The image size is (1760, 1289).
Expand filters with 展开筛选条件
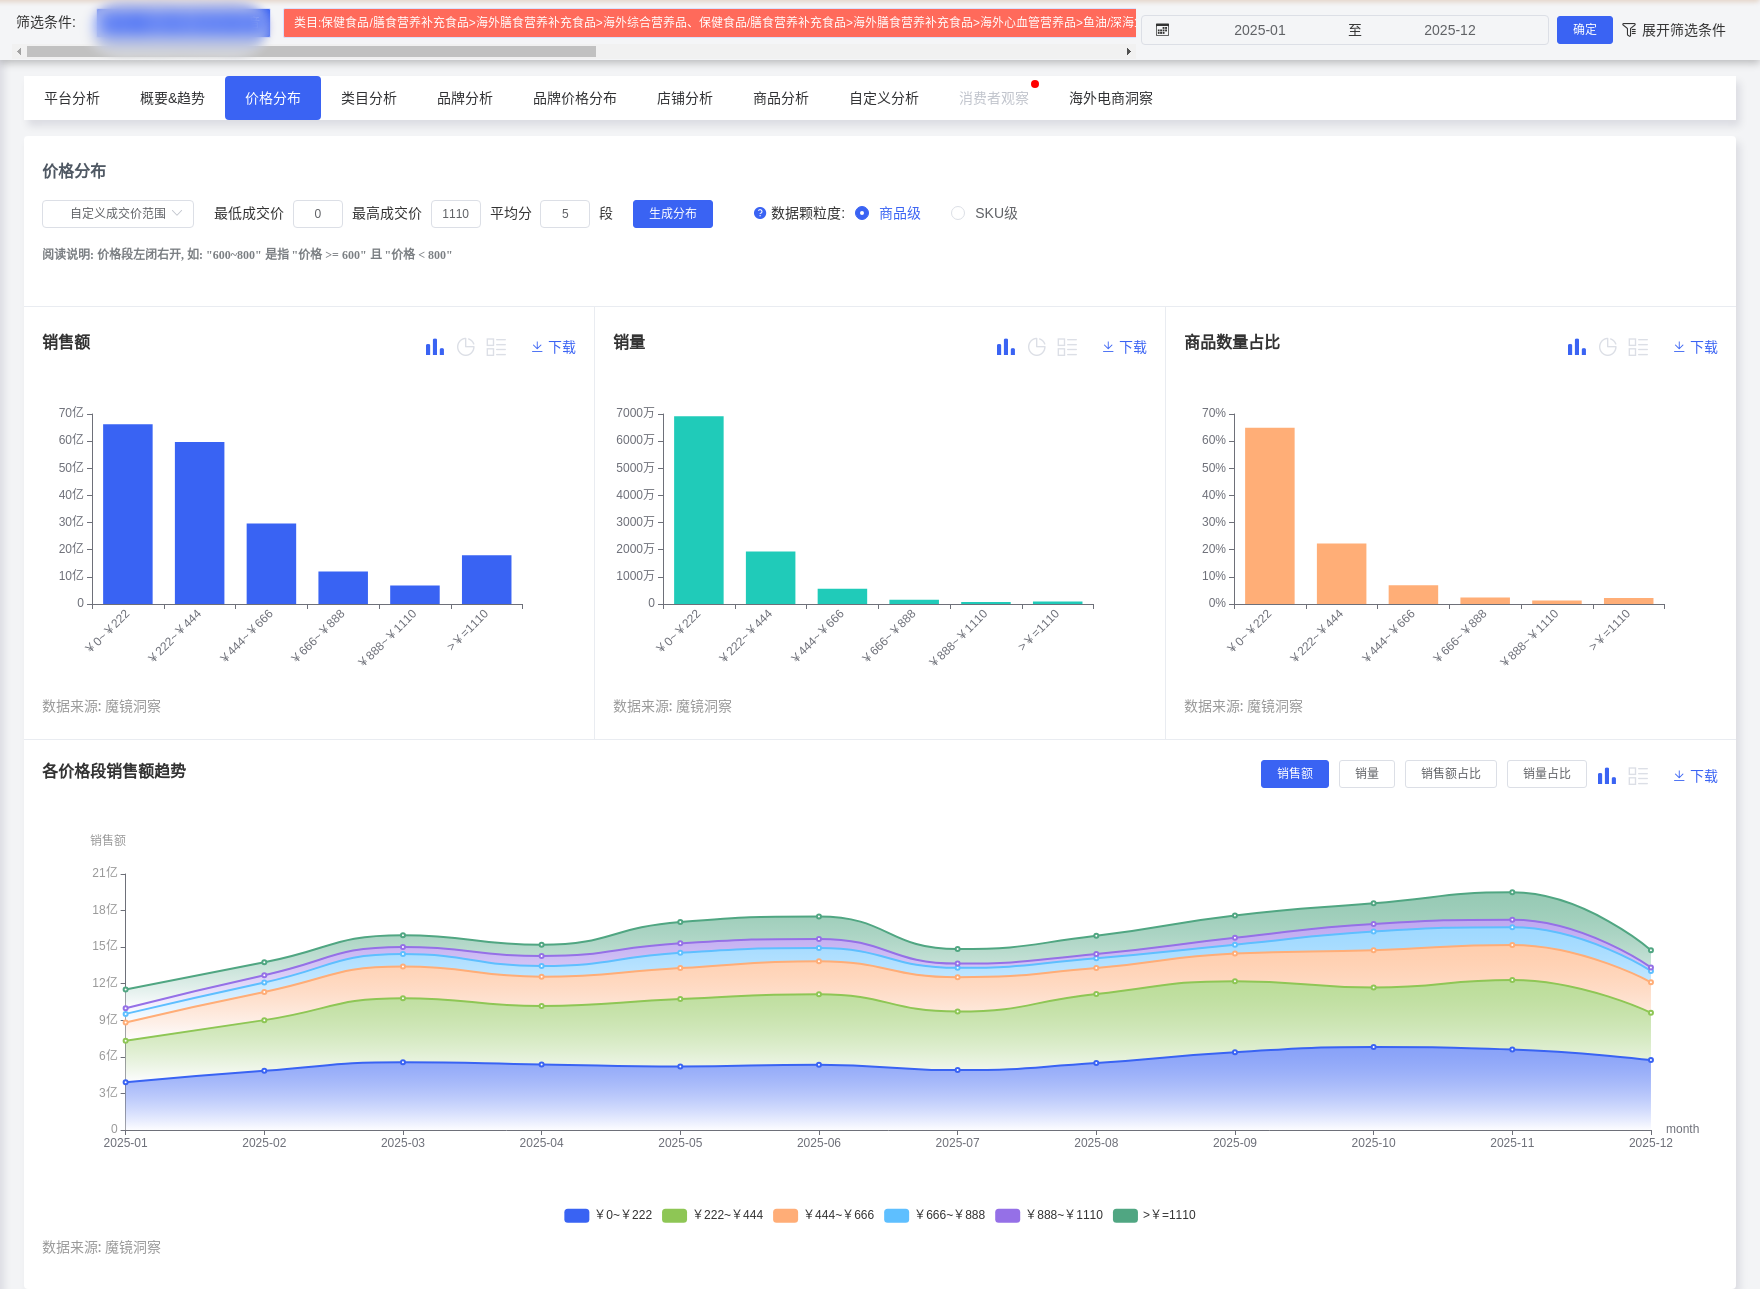(x=1674, y=30)
